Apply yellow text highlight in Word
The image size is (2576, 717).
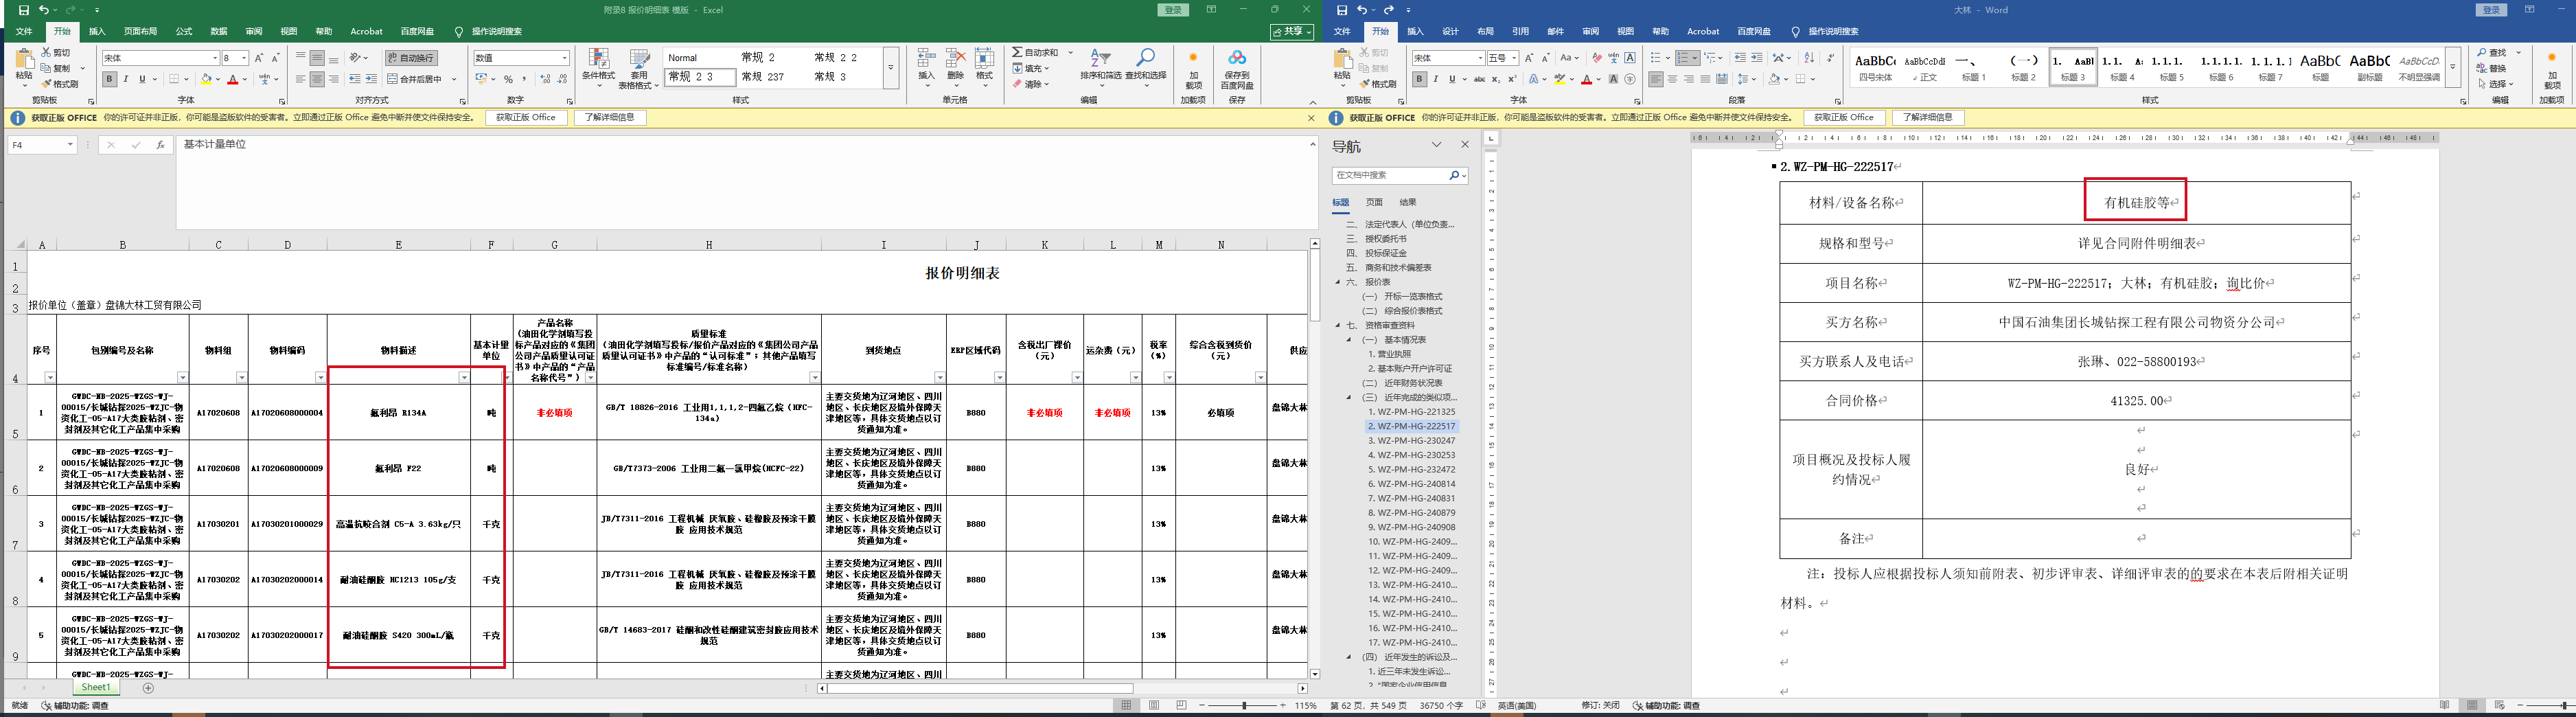1560,79
